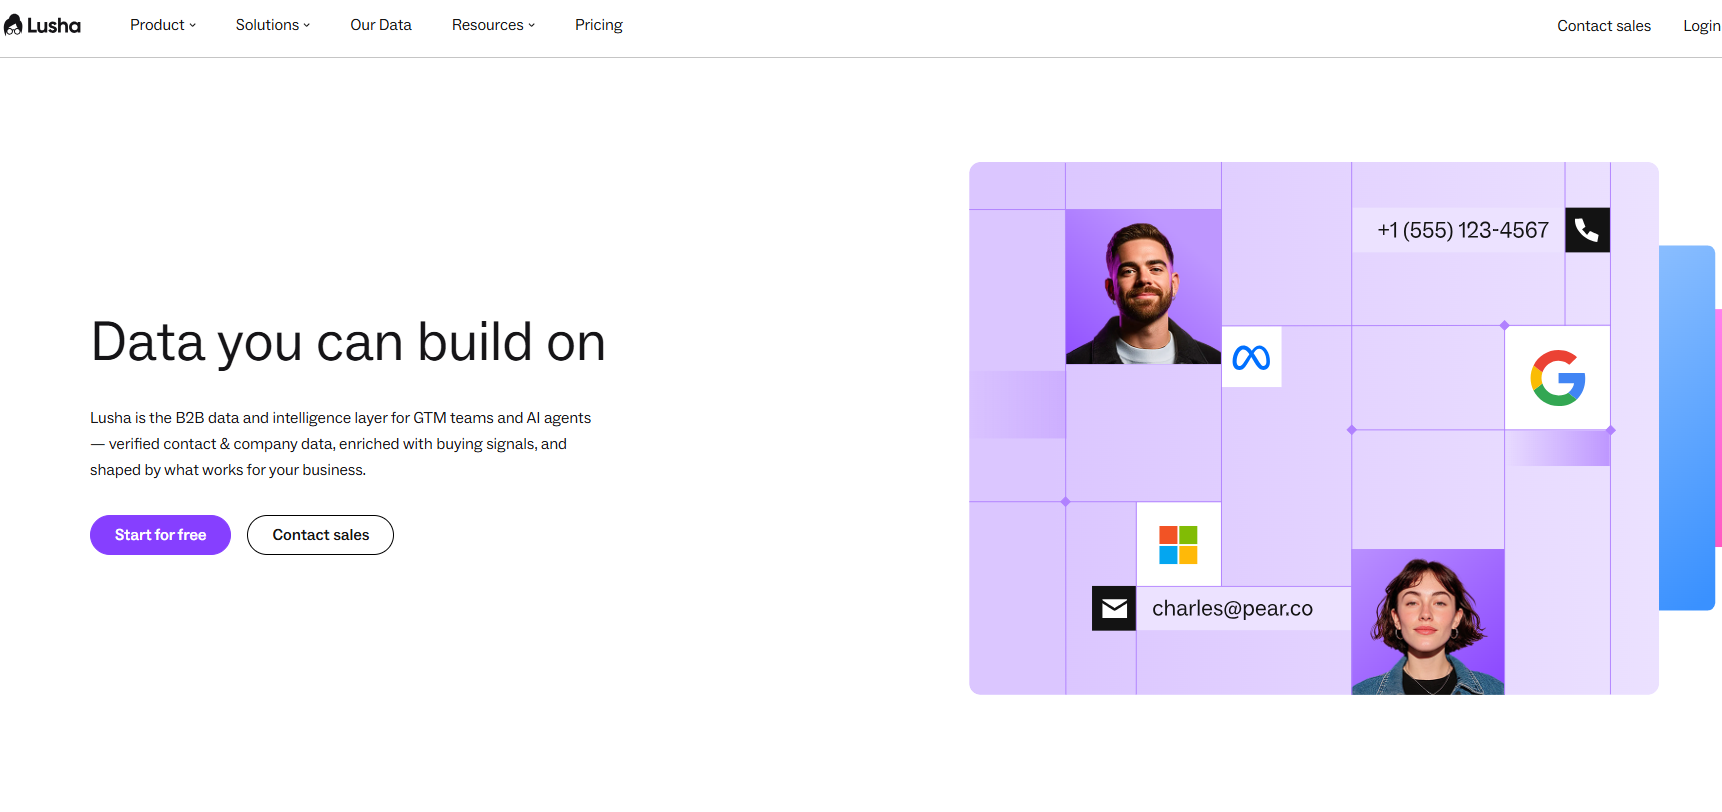Click the outlined Contact sales button
The image size is (1722, 812).
point(320,535)
